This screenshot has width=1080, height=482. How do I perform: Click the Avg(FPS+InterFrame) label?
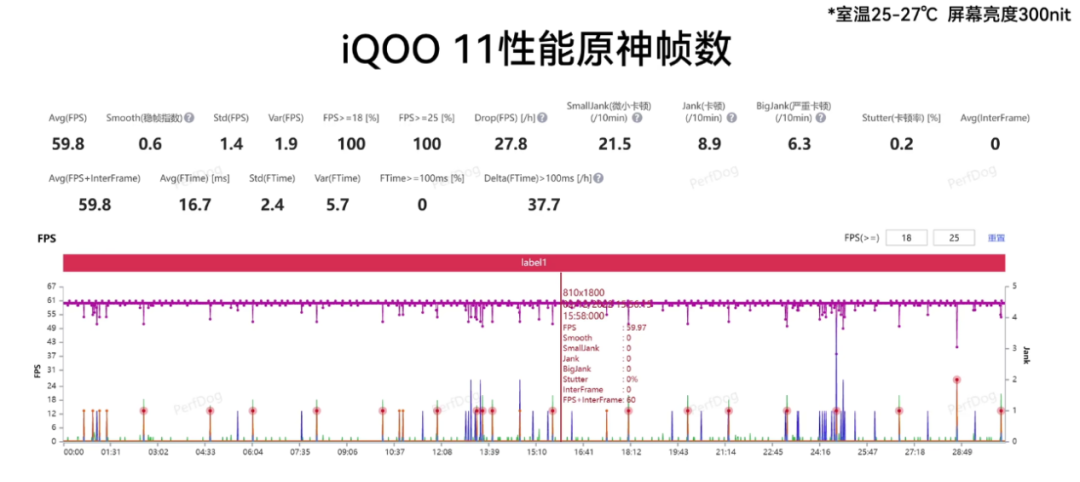tap(94, 178)
